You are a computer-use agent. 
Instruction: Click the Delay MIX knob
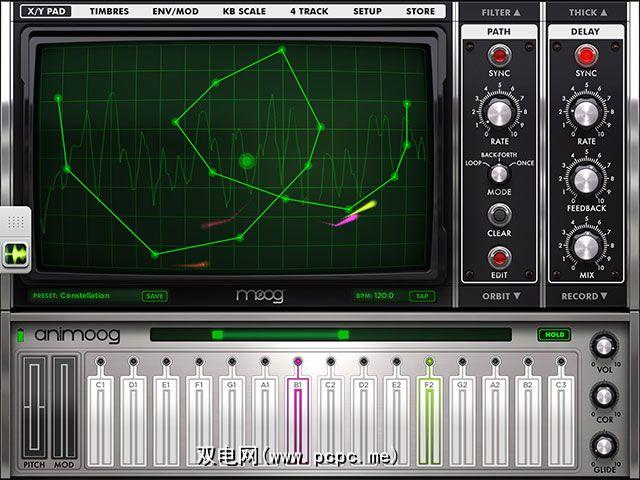pyautogui.click(x=585, y=246)
